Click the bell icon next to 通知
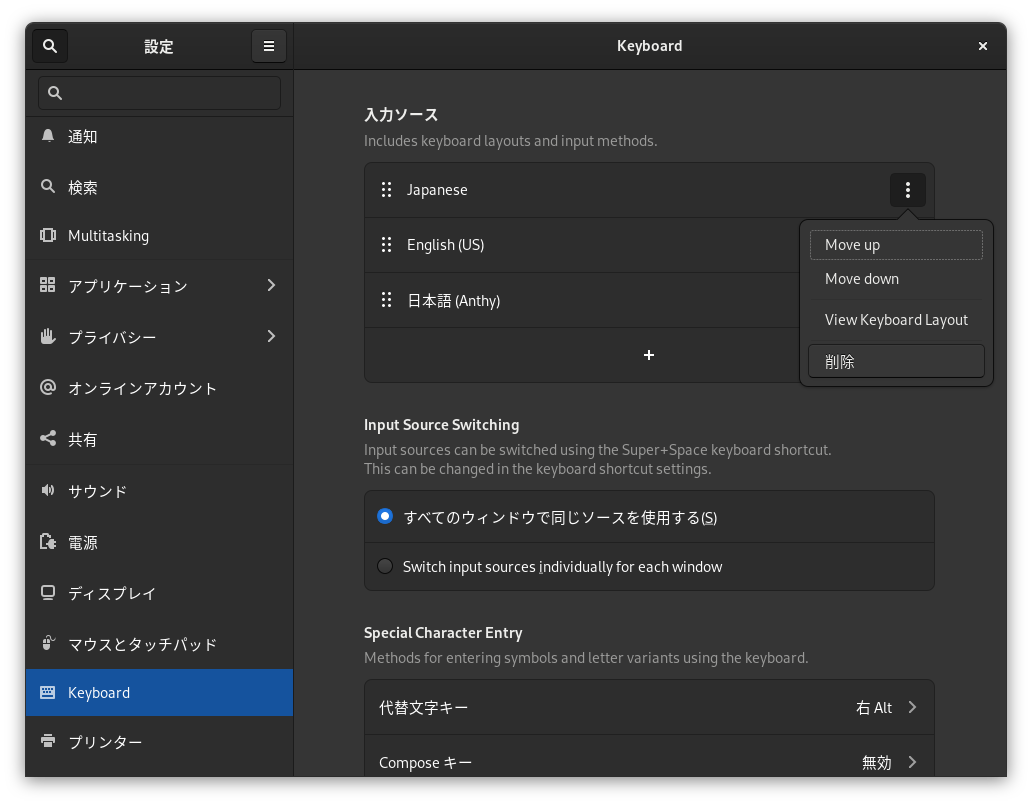 click(x=47, y=136)
